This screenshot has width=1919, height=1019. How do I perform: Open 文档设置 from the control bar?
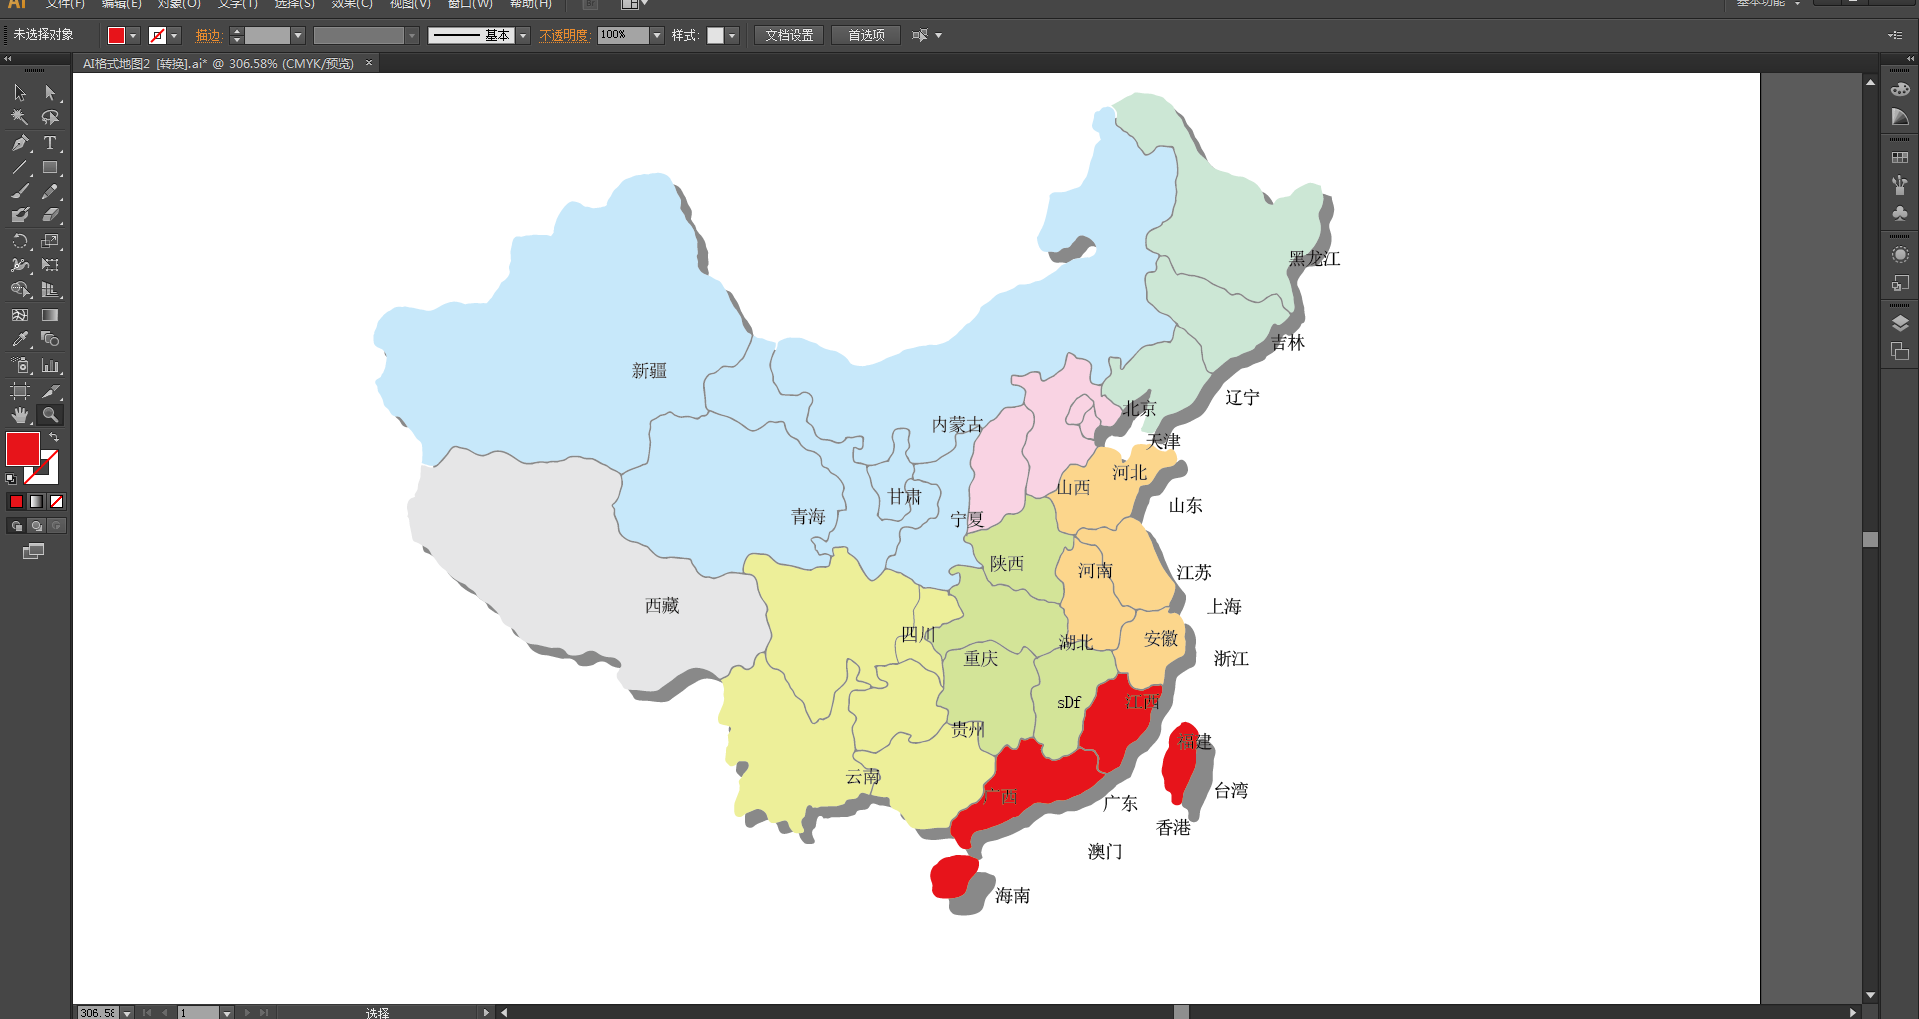pos(788,35)
